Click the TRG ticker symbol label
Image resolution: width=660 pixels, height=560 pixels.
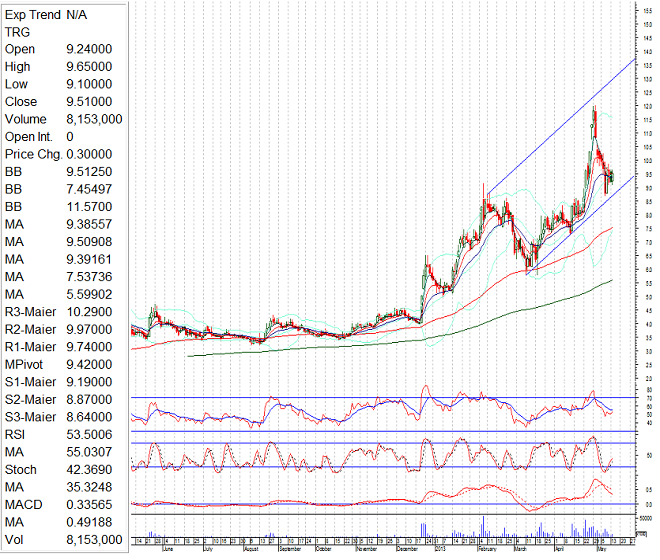tap(18, 31)
